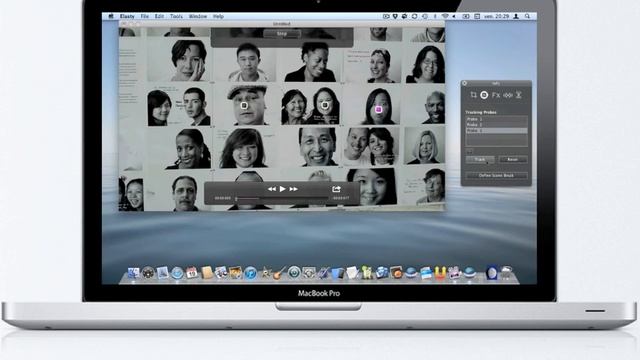
Task: Click the clock showing 20:29
Action: (496, 16)
